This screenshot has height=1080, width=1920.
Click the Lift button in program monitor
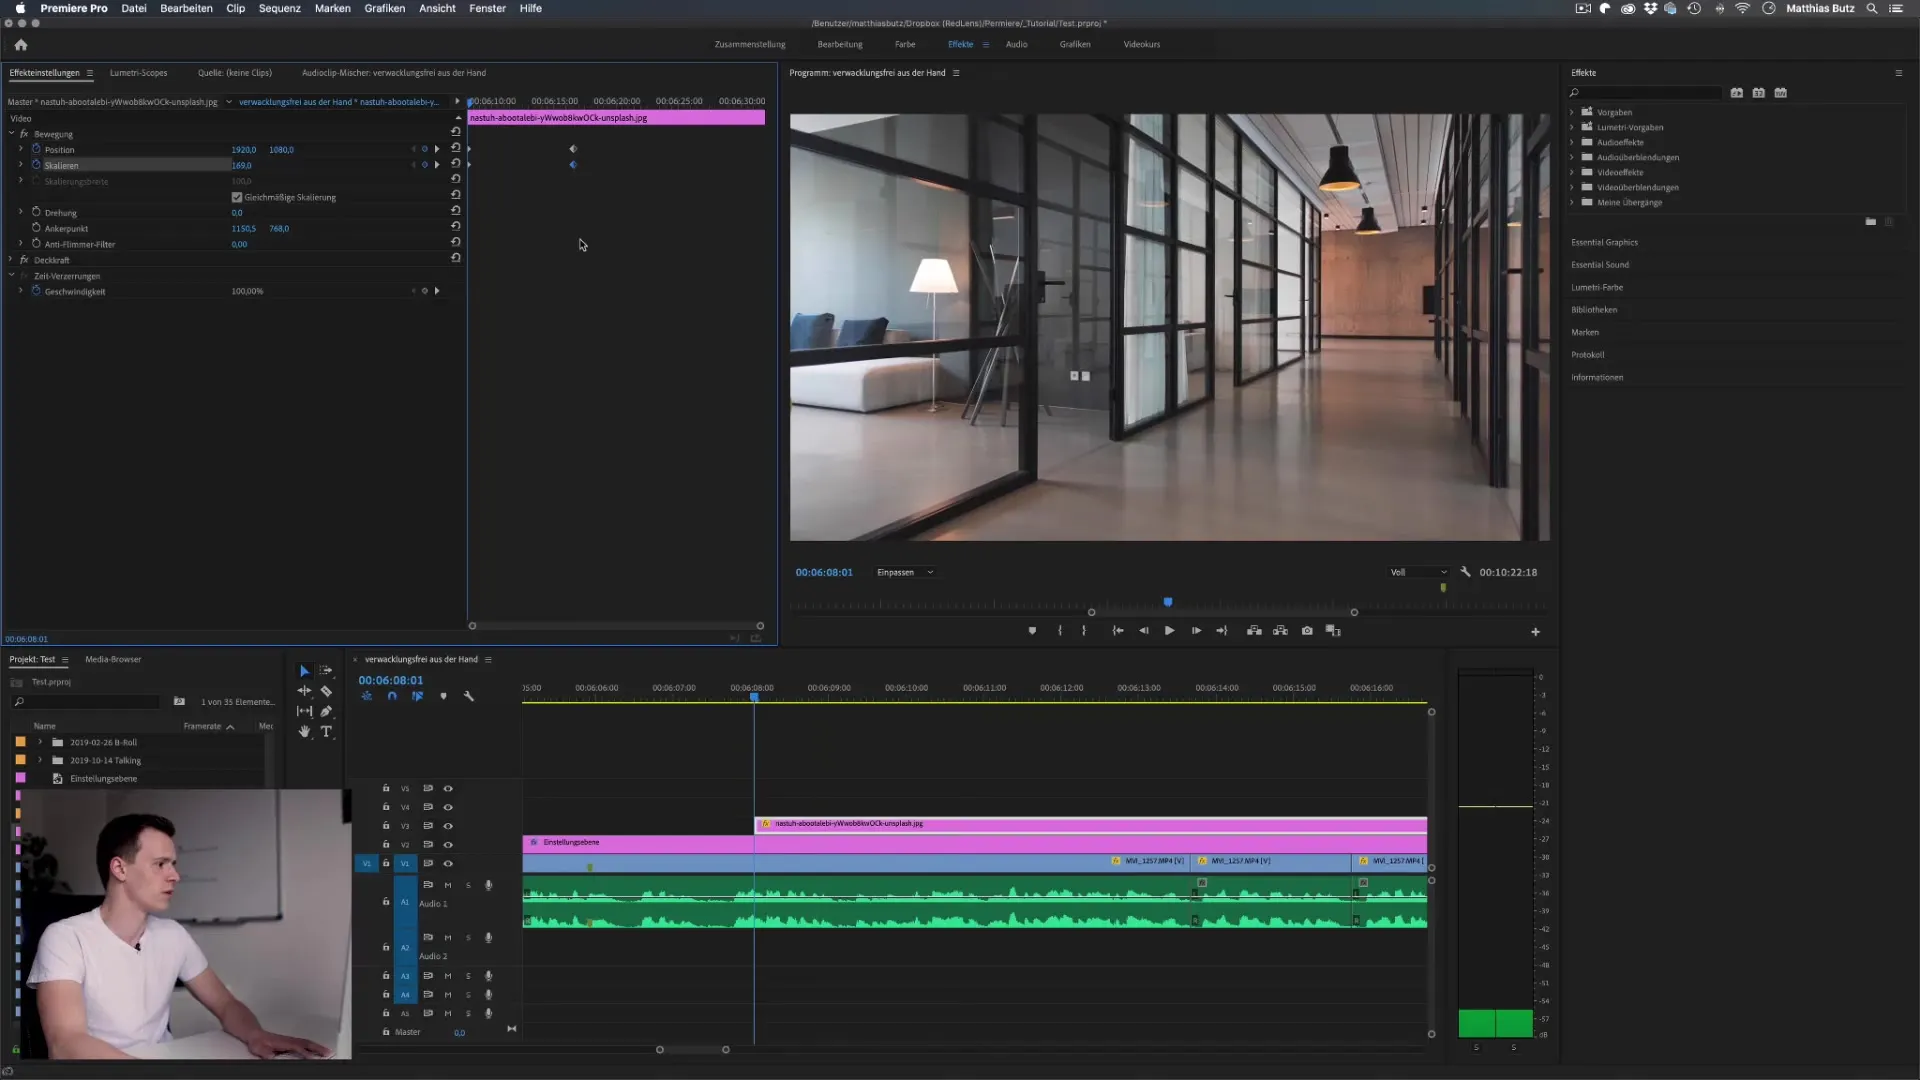1254,631
